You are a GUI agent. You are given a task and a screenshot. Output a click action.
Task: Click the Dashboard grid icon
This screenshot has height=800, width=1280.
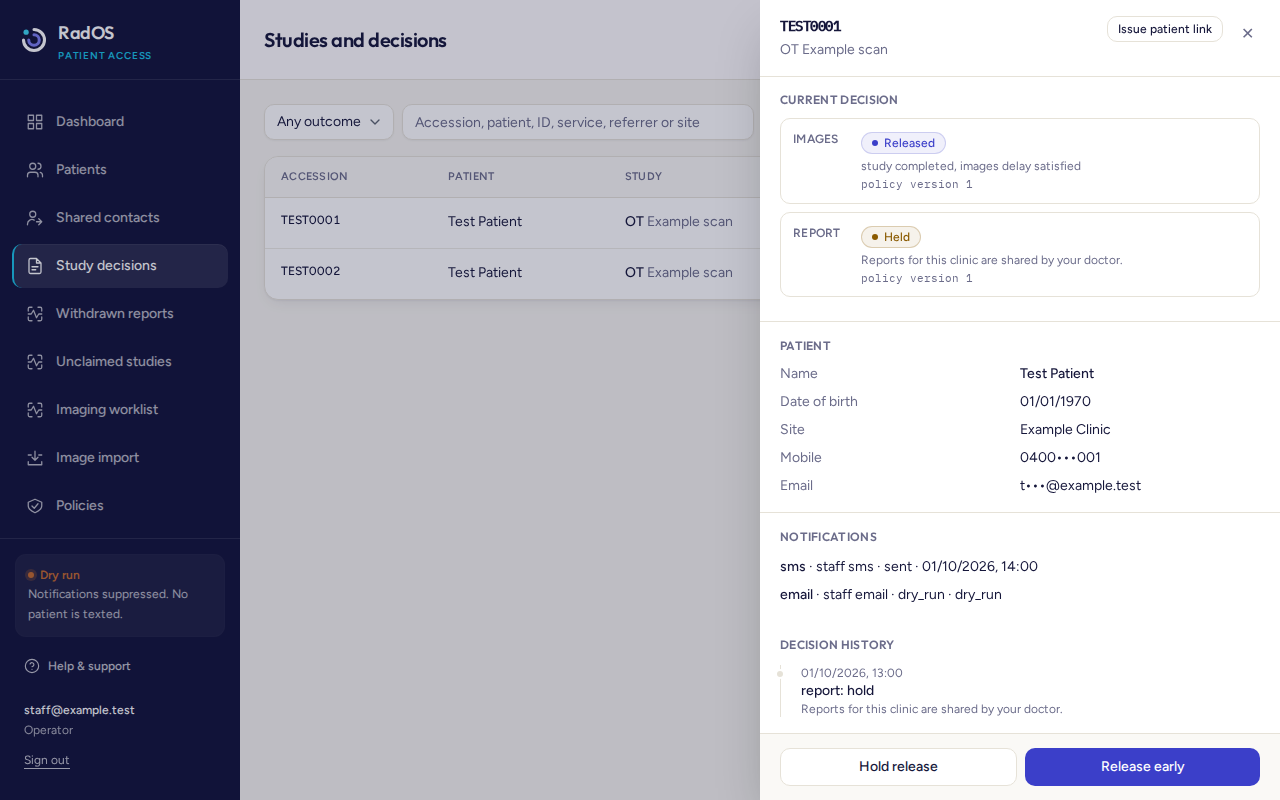[35, 122]
